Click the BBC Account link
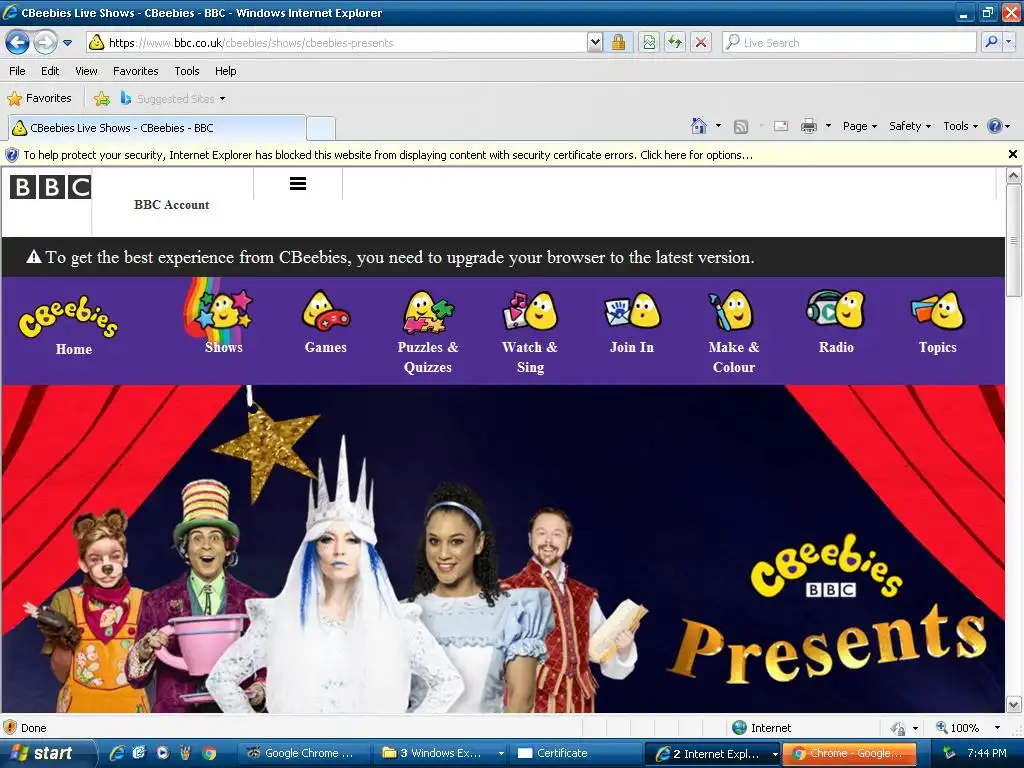The image size is (1024, 768). [172, 204]
